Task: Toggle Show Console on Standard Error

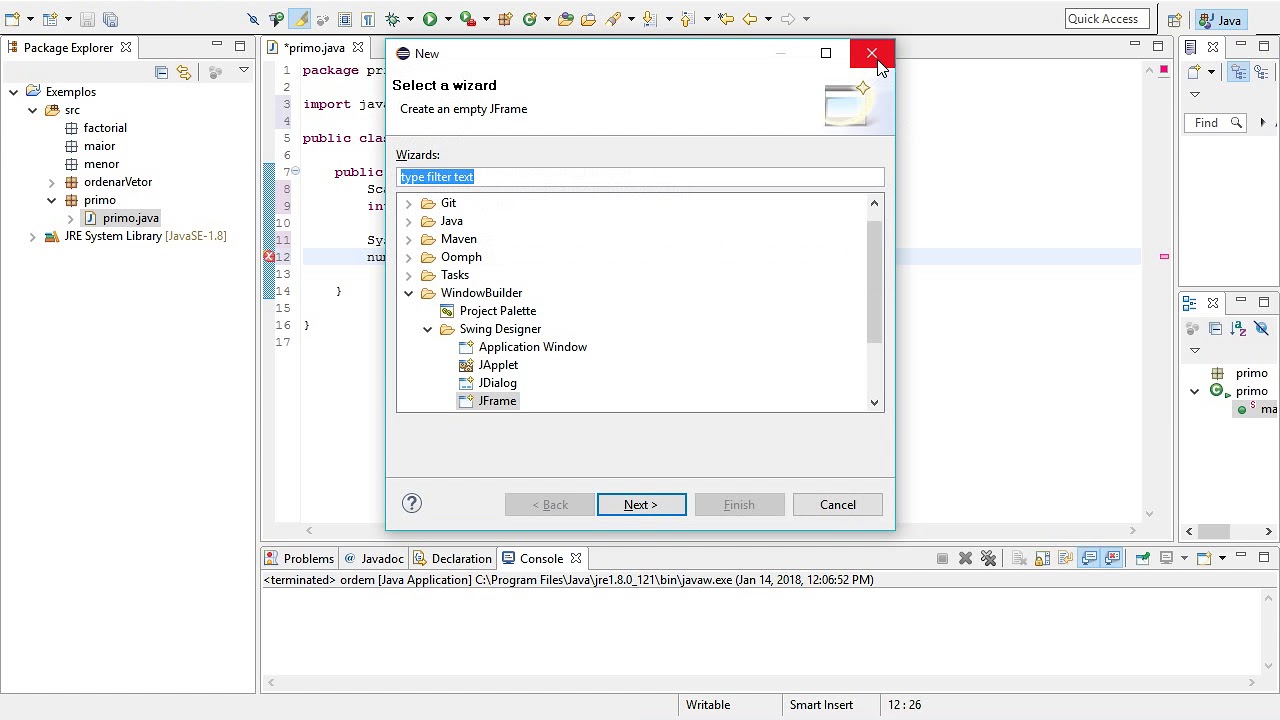Action: 1111,559
